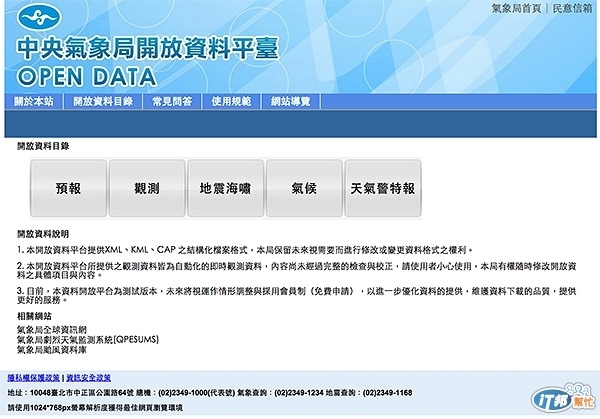Click the iT邦幫忙 logo icon

563,398
